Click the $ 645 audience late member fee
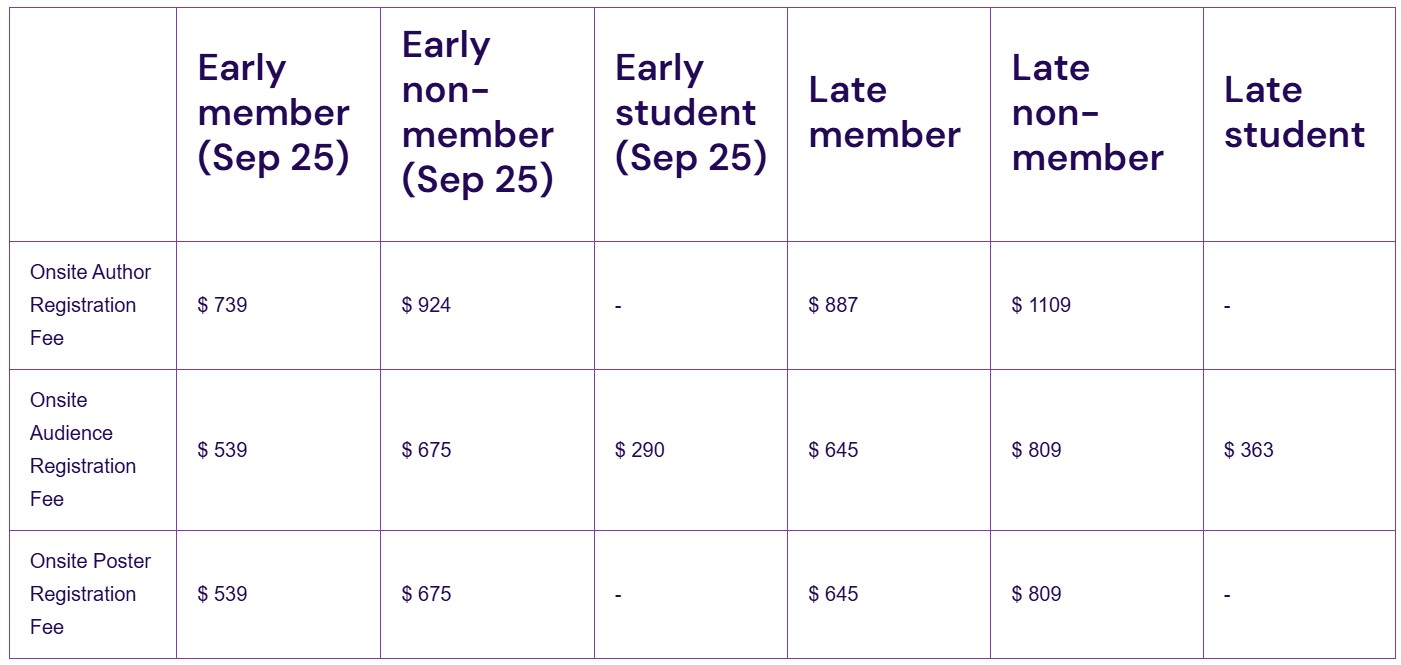This screenshot has height=665, width=1401. coord(833,450)
